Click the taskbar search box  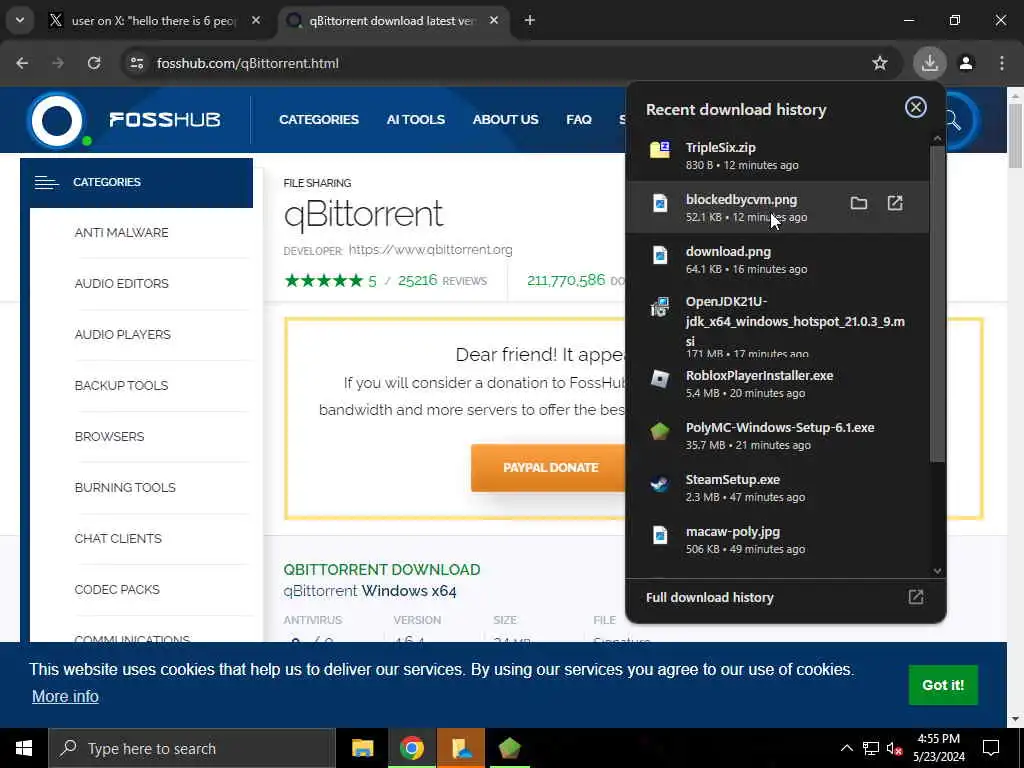coord(191,748)
